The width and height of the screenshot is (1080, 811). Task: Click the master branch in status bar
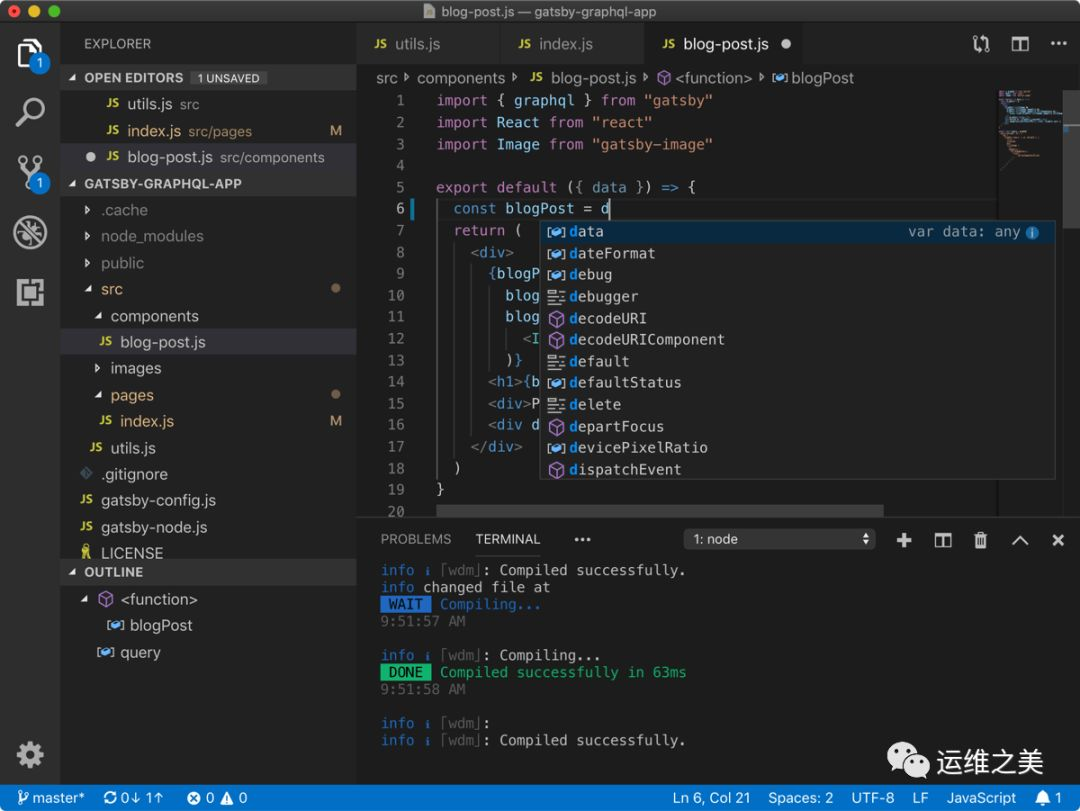pyautogui.click(x=52, y=798)
